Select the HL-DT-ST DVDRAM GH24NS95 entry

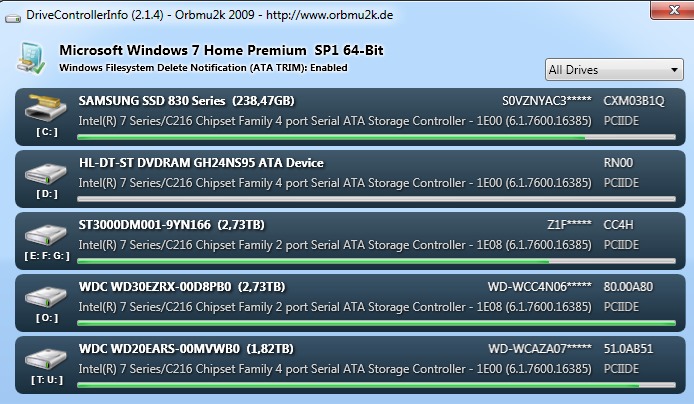(201, 163)
